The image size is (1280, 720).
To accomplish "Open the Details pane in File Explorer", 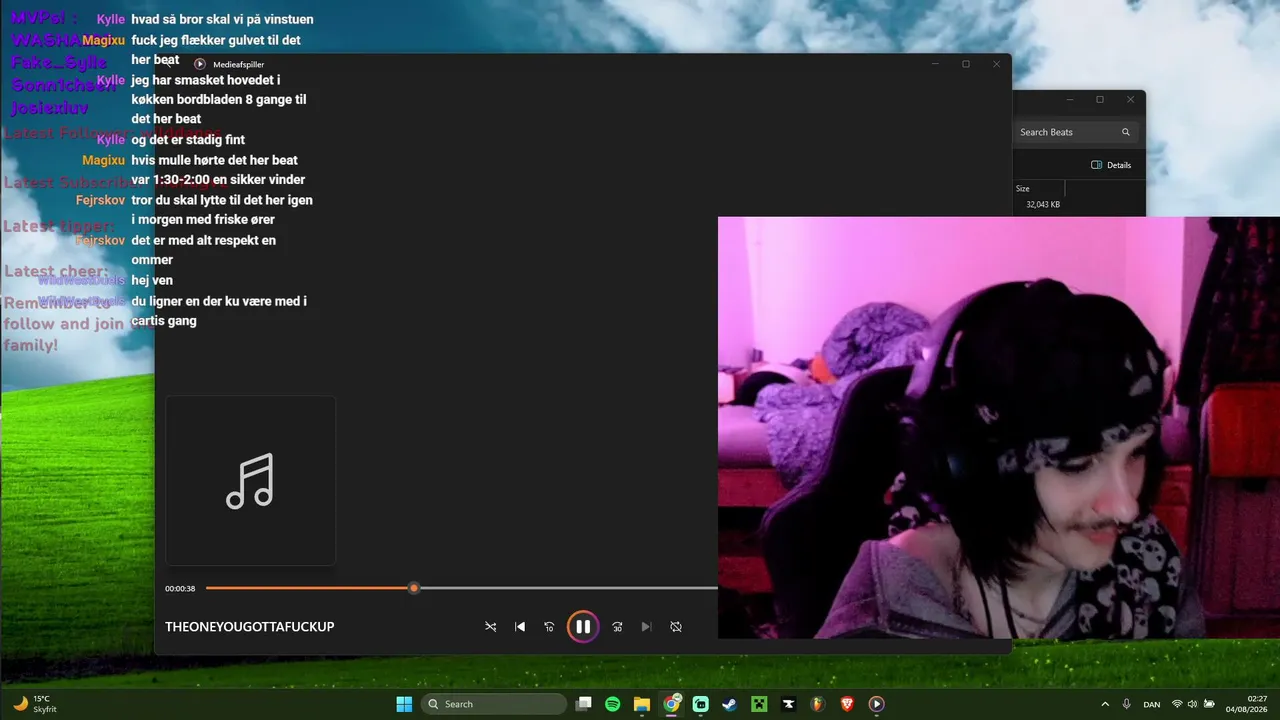I will [x=1111, y=165].
